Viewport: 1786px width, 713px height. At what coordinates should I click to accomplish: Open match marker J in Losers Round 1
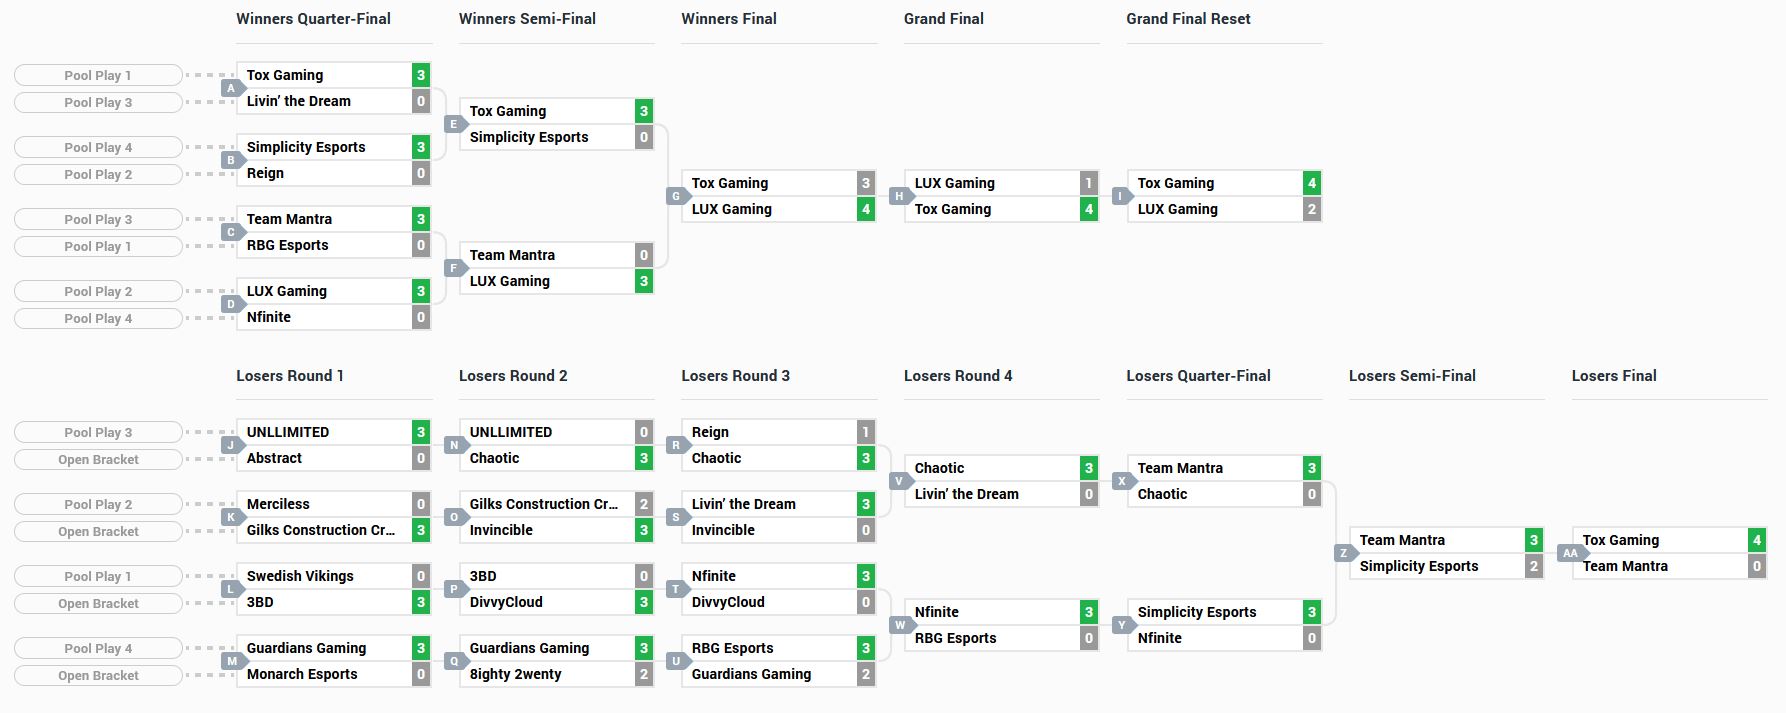(x=231, y=445)
